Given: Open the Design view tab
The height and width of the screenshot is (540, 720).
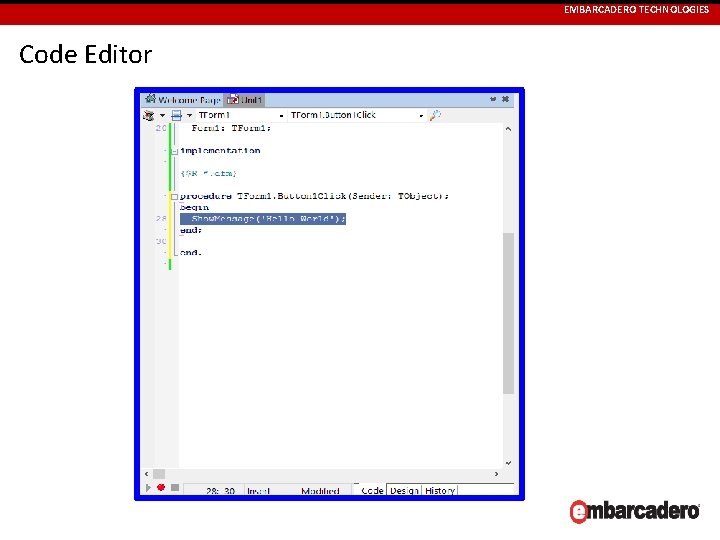Looking at the screenshot, I should point(404,490).
